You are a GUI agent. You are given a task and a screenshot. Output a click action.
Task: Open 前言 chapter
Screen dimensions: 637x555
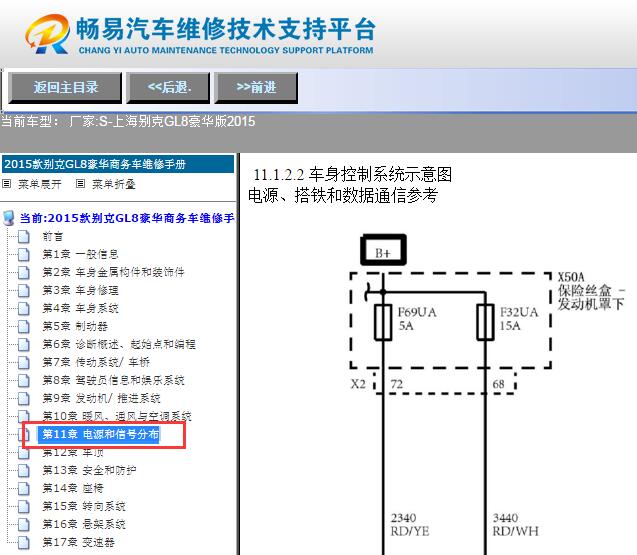coord(52,236)
